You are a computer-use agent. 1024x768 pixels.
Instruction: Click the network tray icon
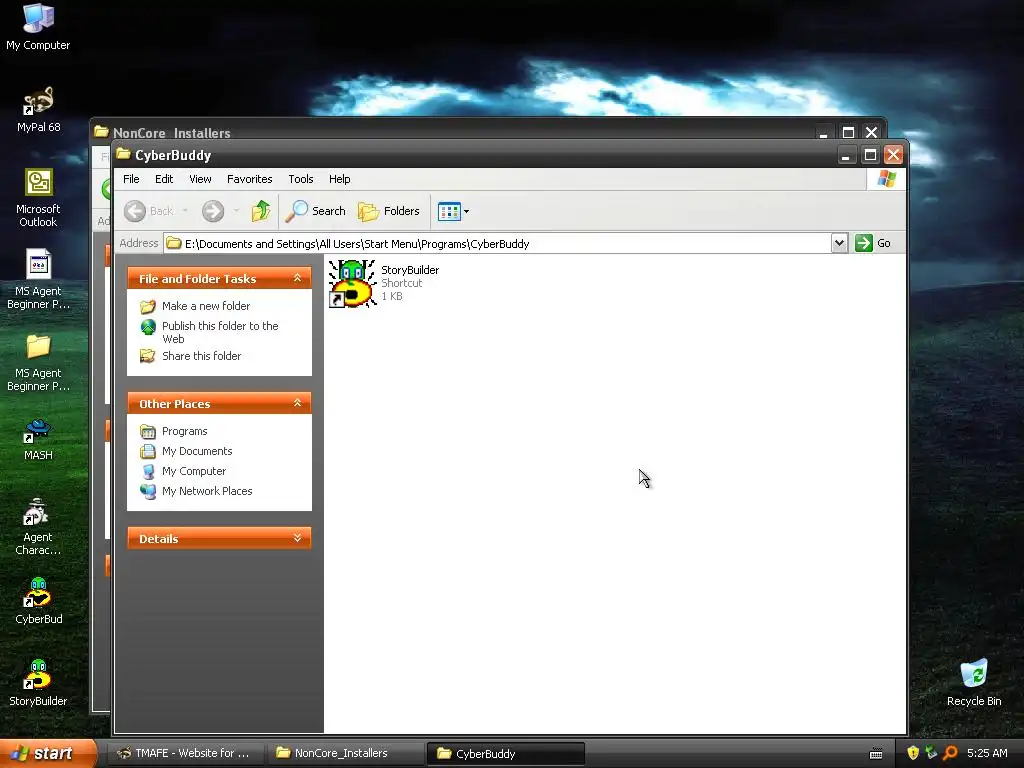pos(931,753)
